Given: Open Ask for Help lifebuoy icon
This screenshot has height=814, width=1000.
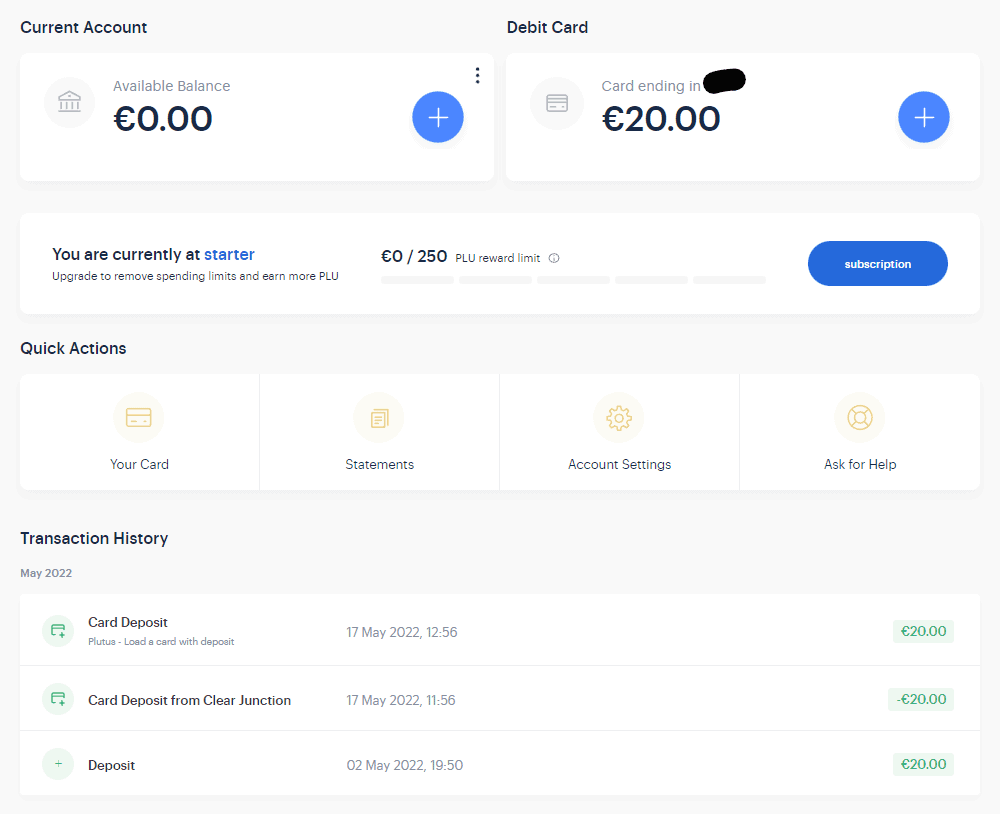Looking at the screenshot, I should coord(860,418).
